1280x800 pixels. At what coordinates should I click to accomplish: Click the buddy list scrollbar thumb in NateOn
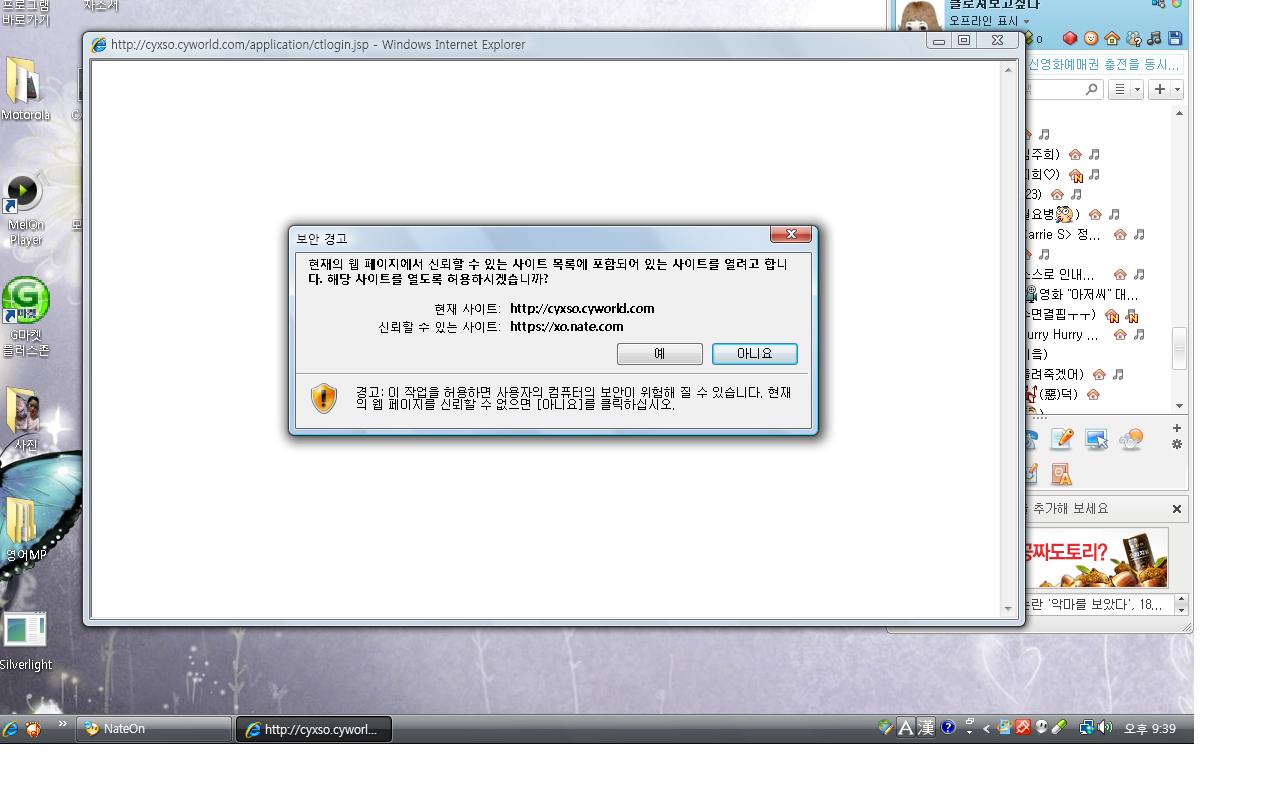[x=1179, y=348]
